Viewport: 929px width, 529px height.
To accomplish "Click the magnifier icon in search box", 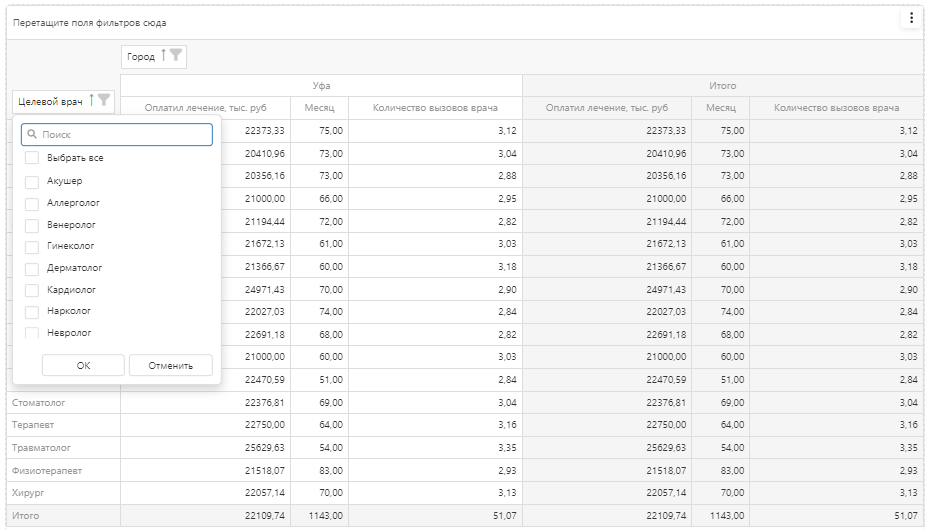I will click(32, 134).
